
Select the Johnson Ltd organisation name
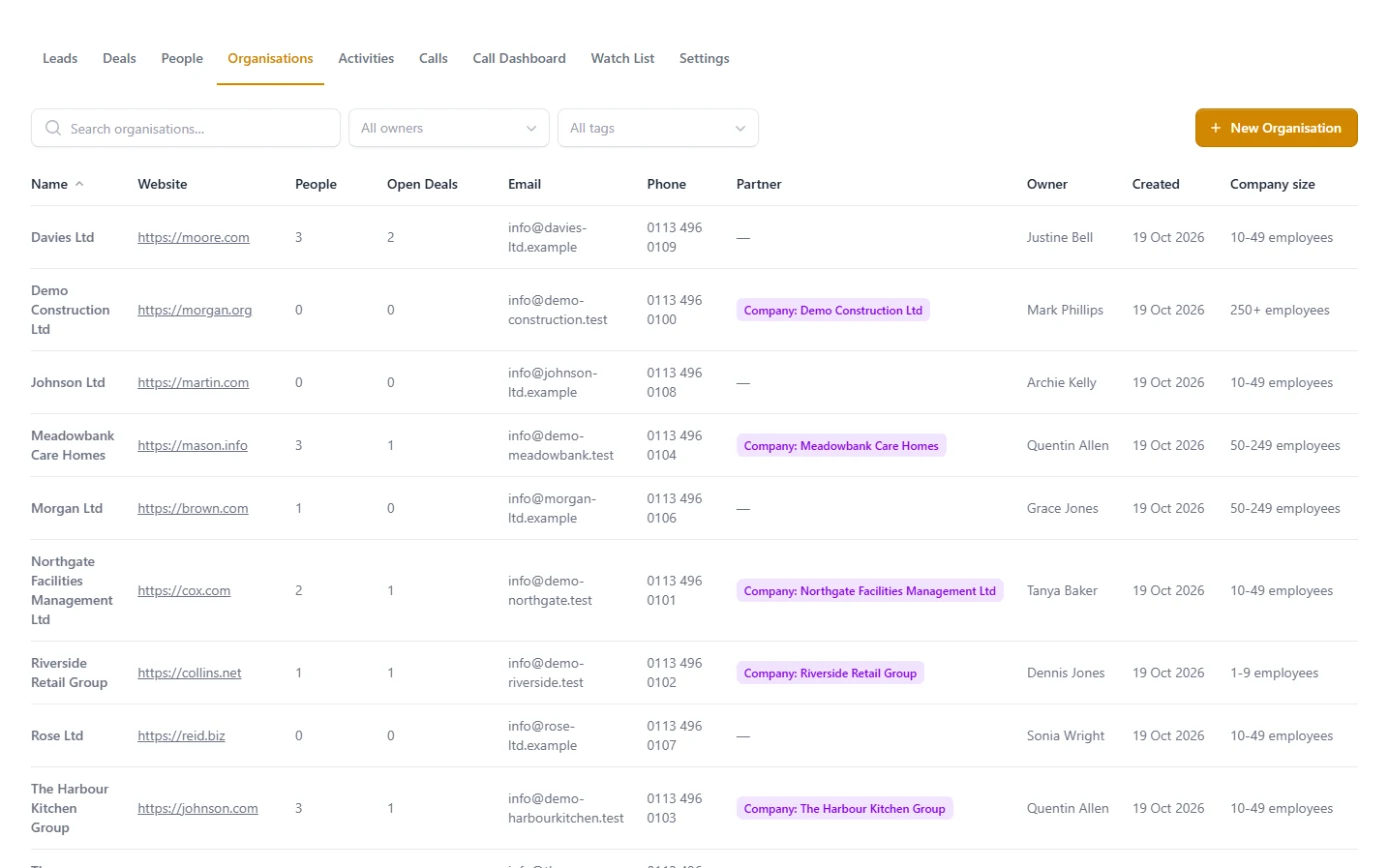click(68, 382)
